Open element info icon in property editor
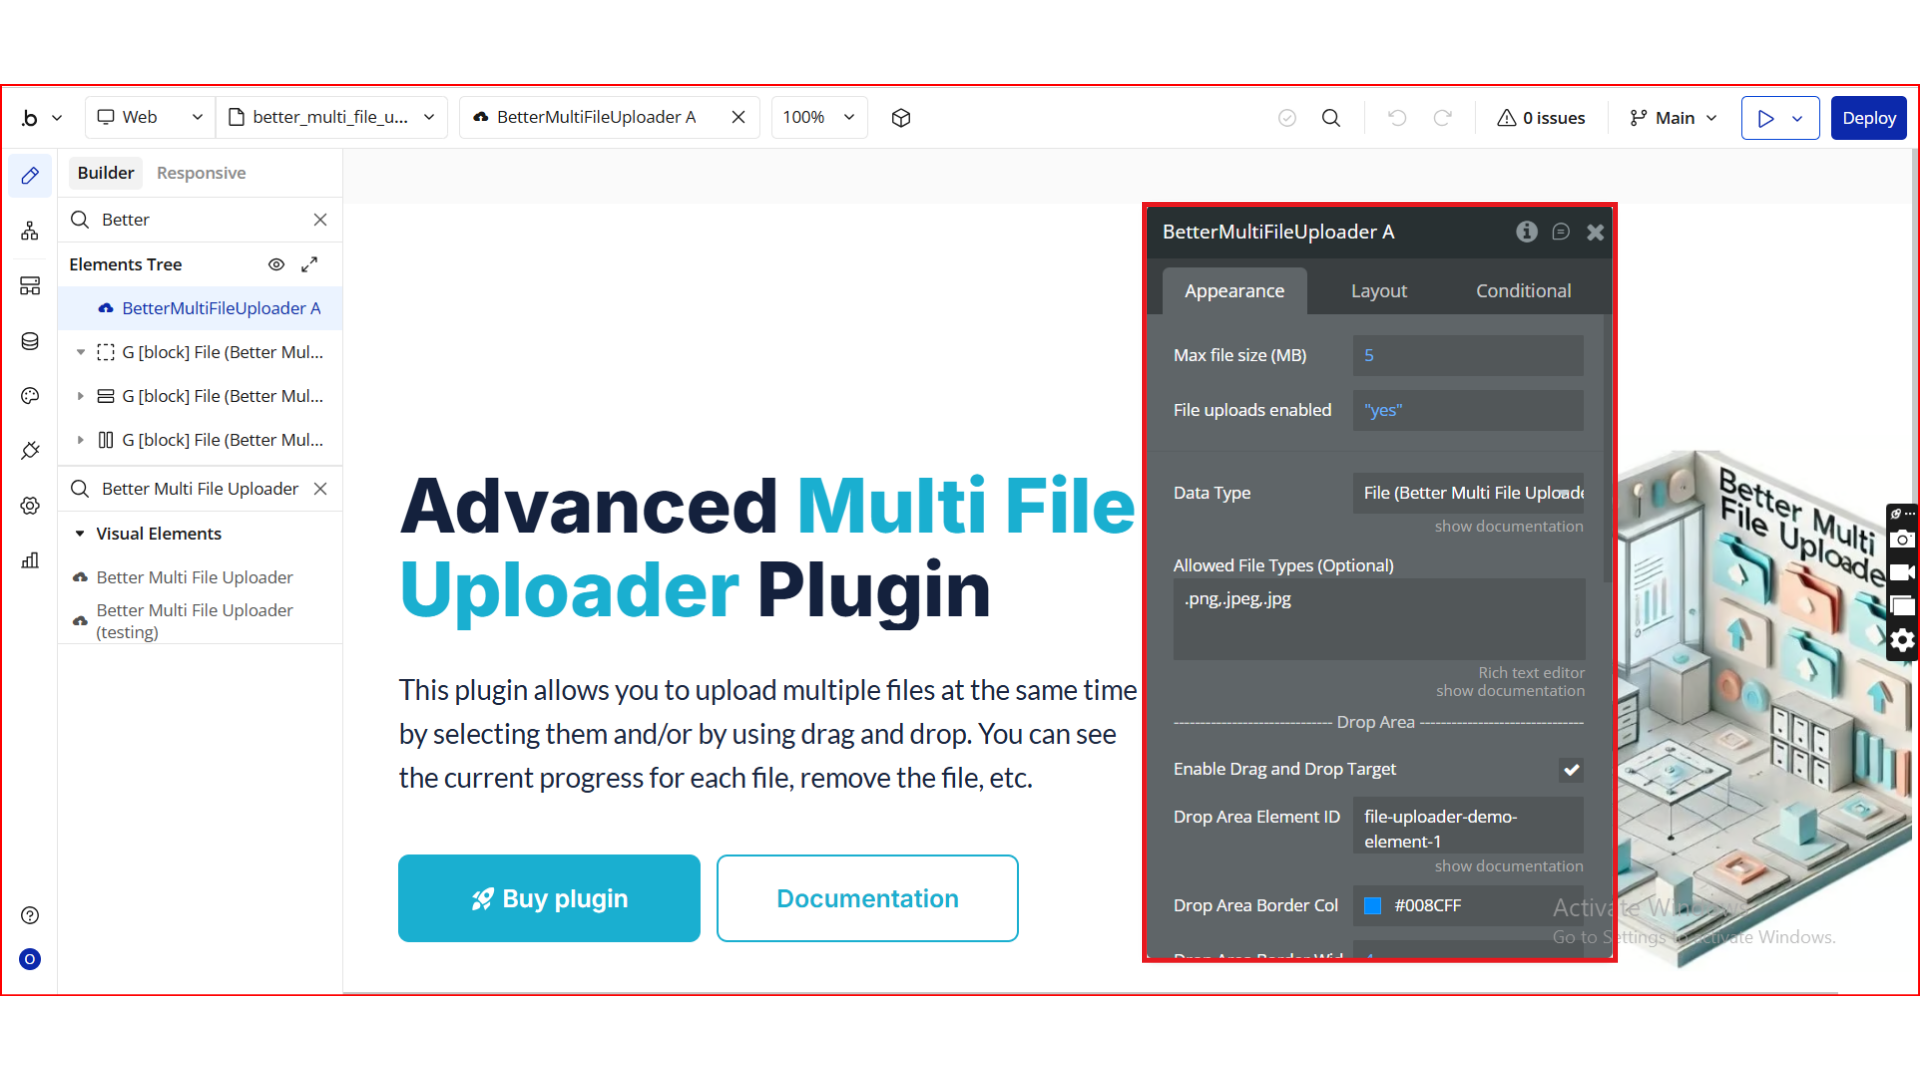The height and width of the screenshot is (1080, 1920). point(1526,232)
